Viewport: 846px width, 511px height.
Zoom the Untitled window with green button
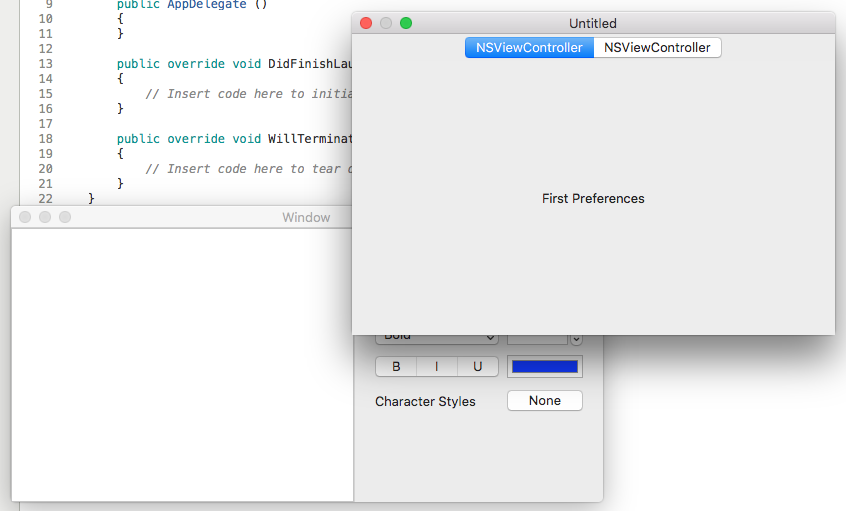tap(406, 23)
